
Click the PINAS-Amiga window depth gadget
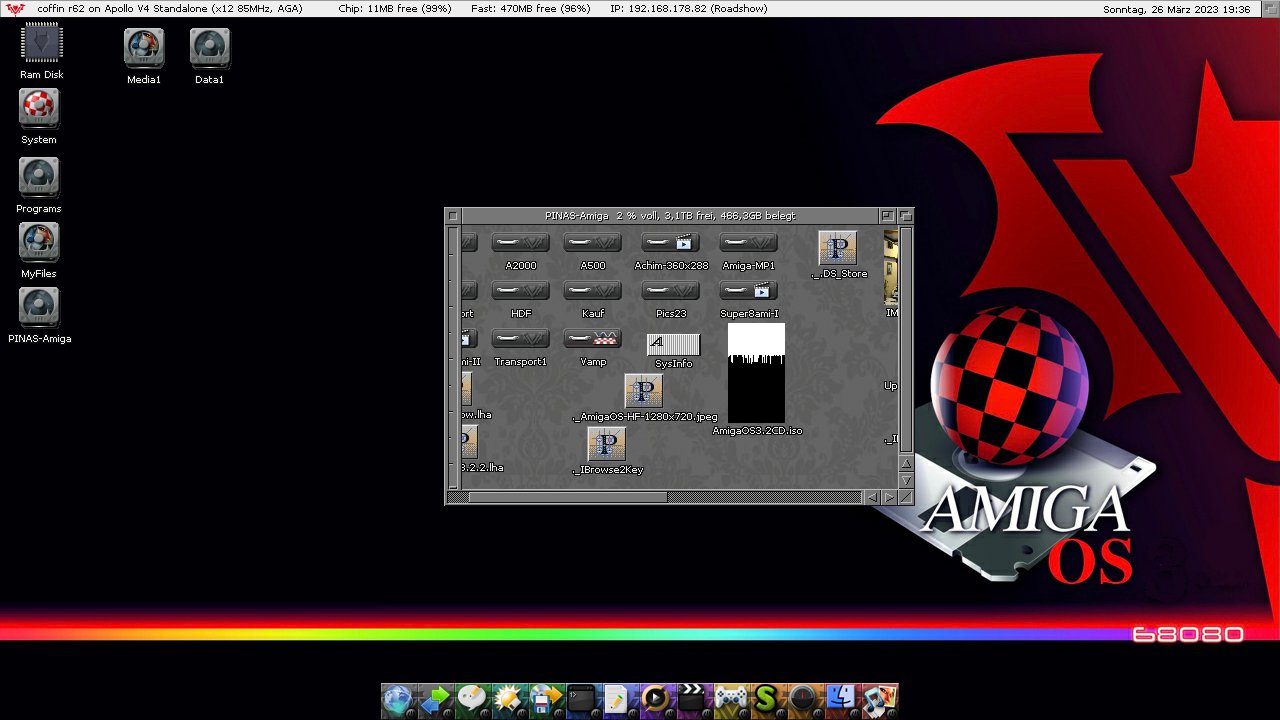coord(906,215)
